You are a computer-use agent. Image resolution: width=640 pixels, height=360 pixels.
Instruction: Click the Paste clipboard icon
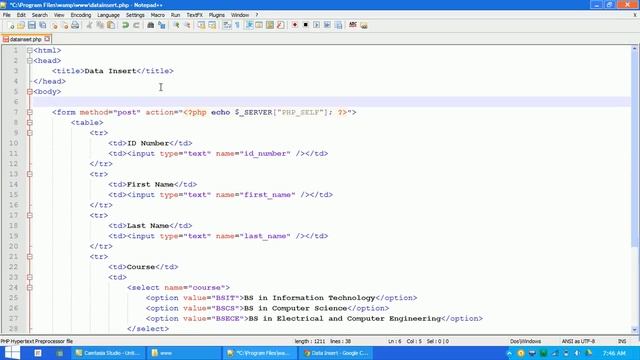[x=111, y=25]
